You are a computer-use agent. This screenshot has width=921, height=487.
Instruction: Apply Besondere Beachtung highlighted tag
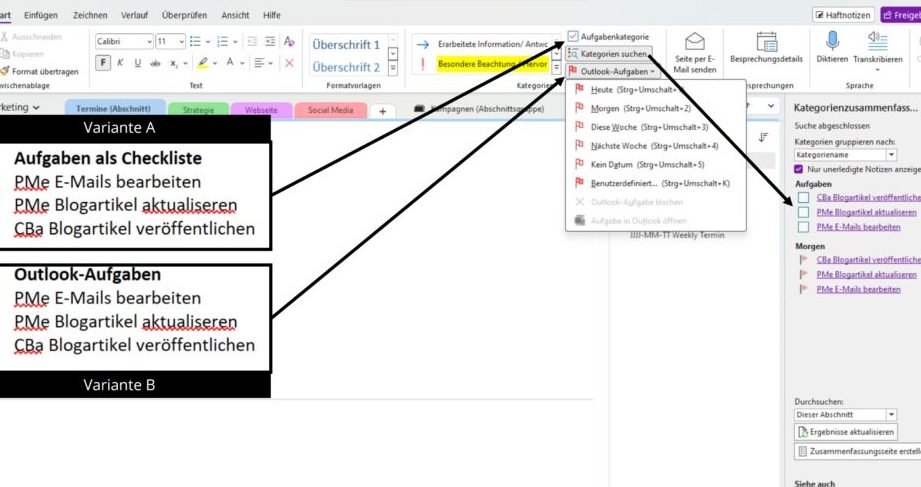[492, 64]
